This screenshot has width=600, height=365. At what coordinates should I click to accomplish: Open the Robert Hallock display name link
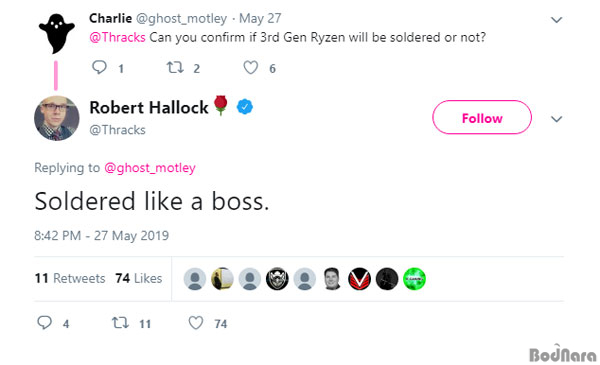[149, 108]
